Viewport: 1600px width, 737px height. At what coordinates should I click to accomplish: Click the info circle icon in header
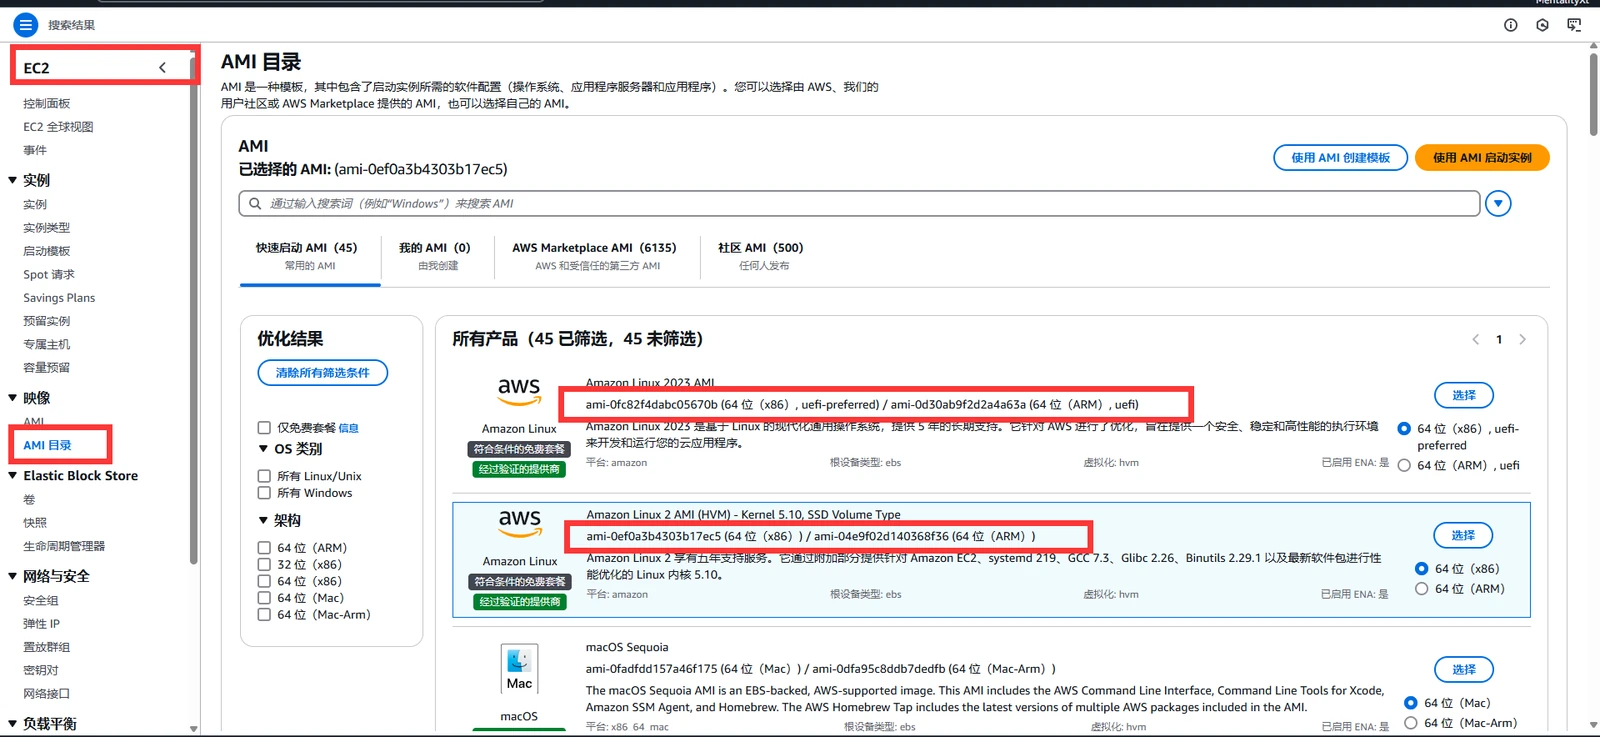[1511, 25]
